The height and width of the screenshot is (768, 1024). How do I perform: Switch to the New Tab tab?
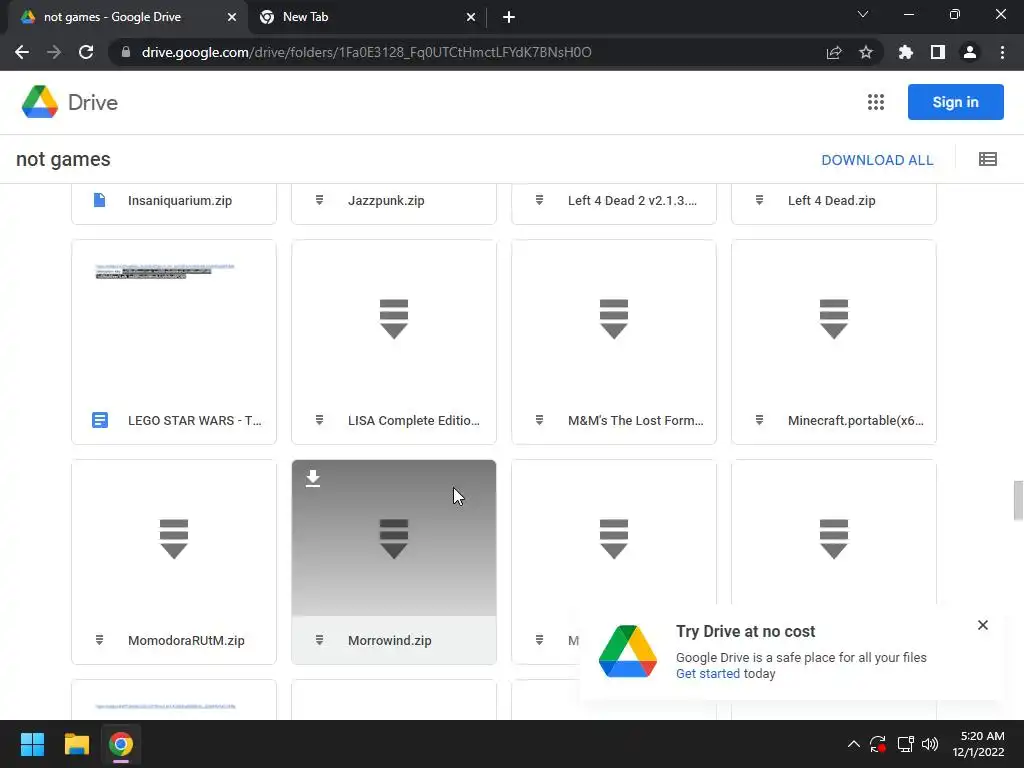pyautogui.click(x=368, y=17)
